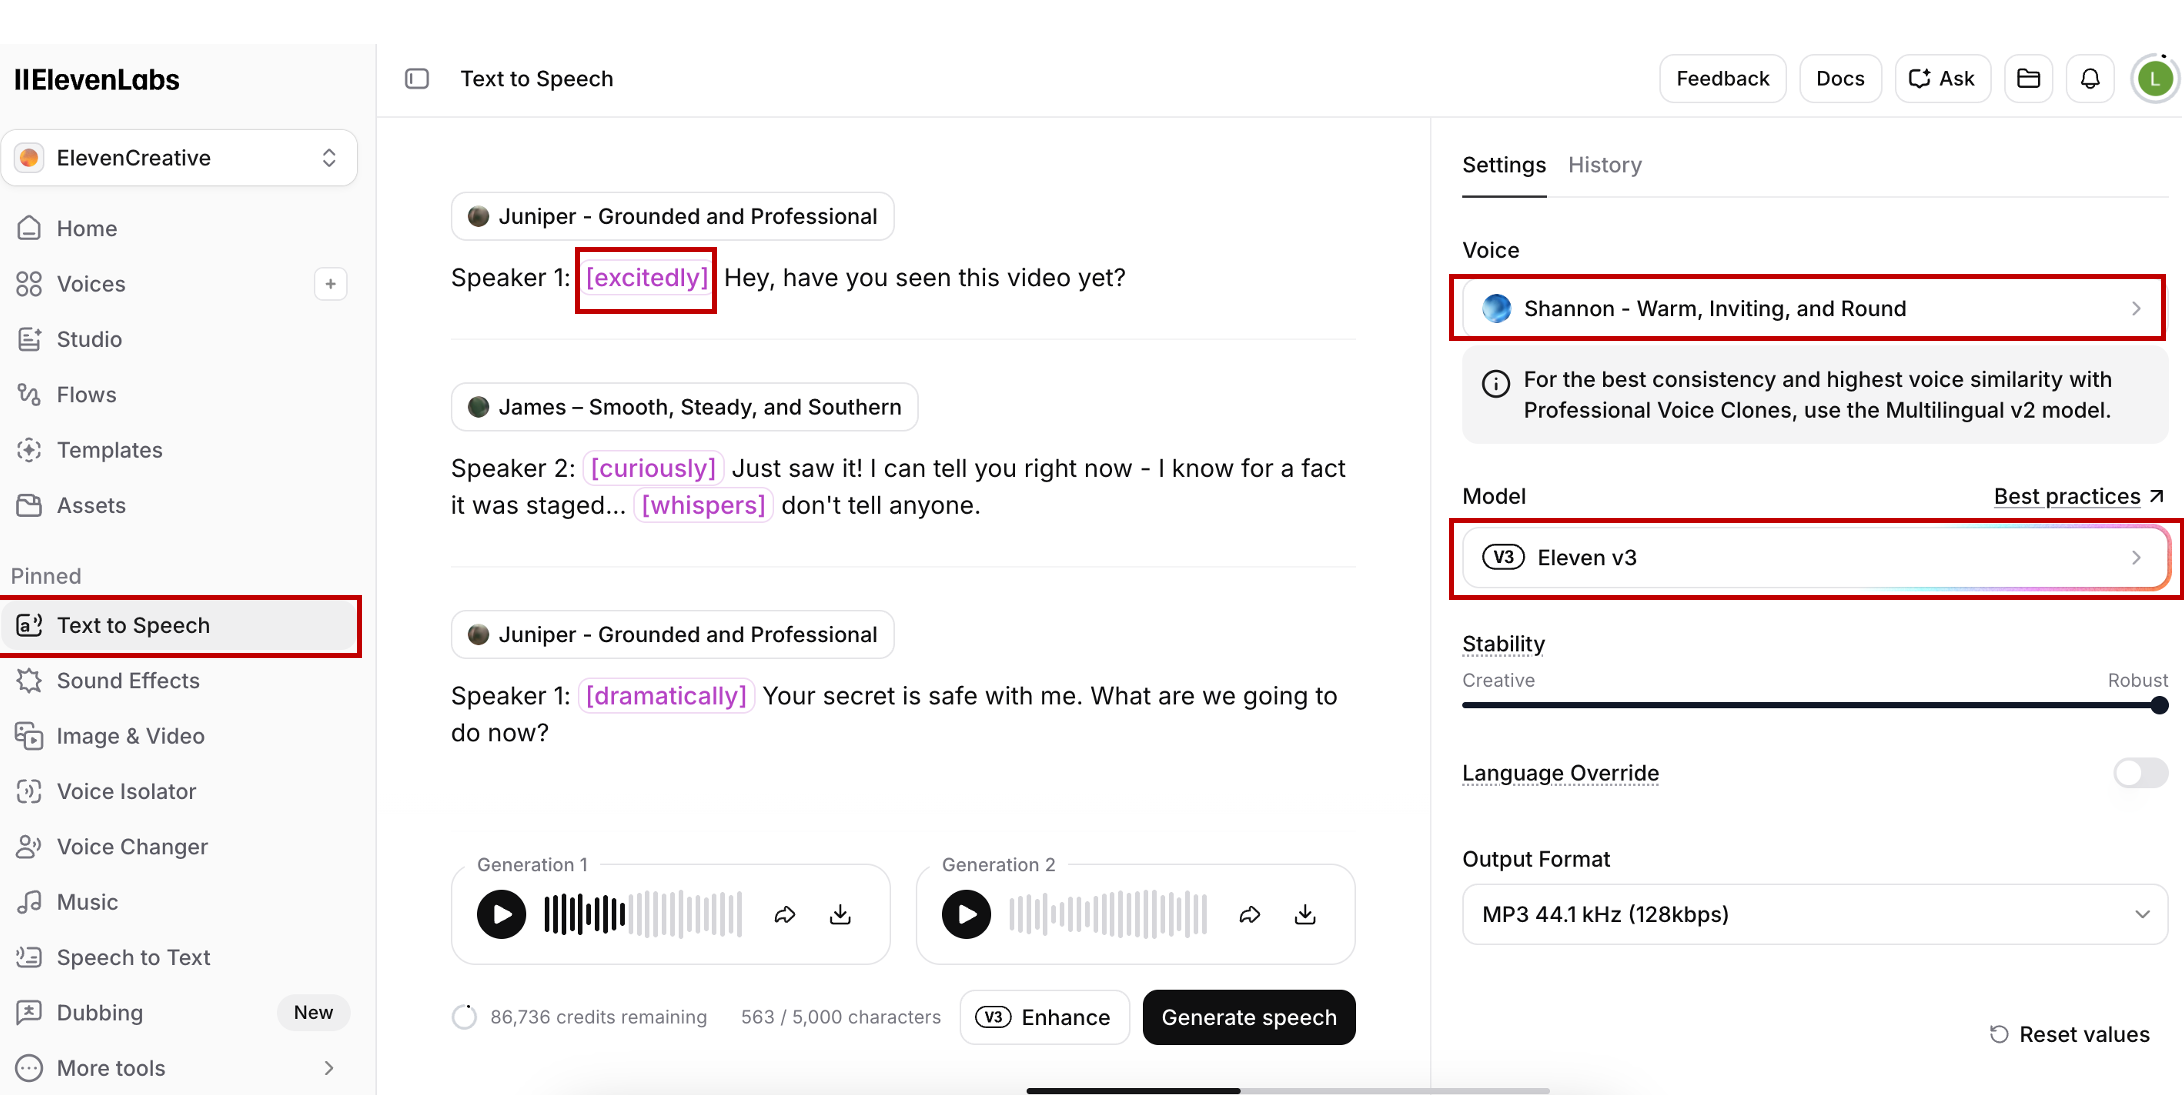The image size is (2184, 1100).
Task: Open Flows in sidebar
Action: click(180, 395)
